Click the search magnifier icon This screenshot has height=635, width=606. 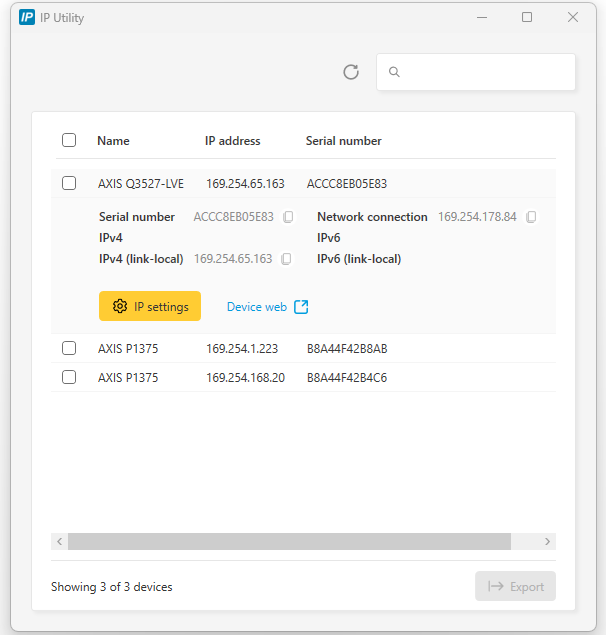[x=394, y=72]
